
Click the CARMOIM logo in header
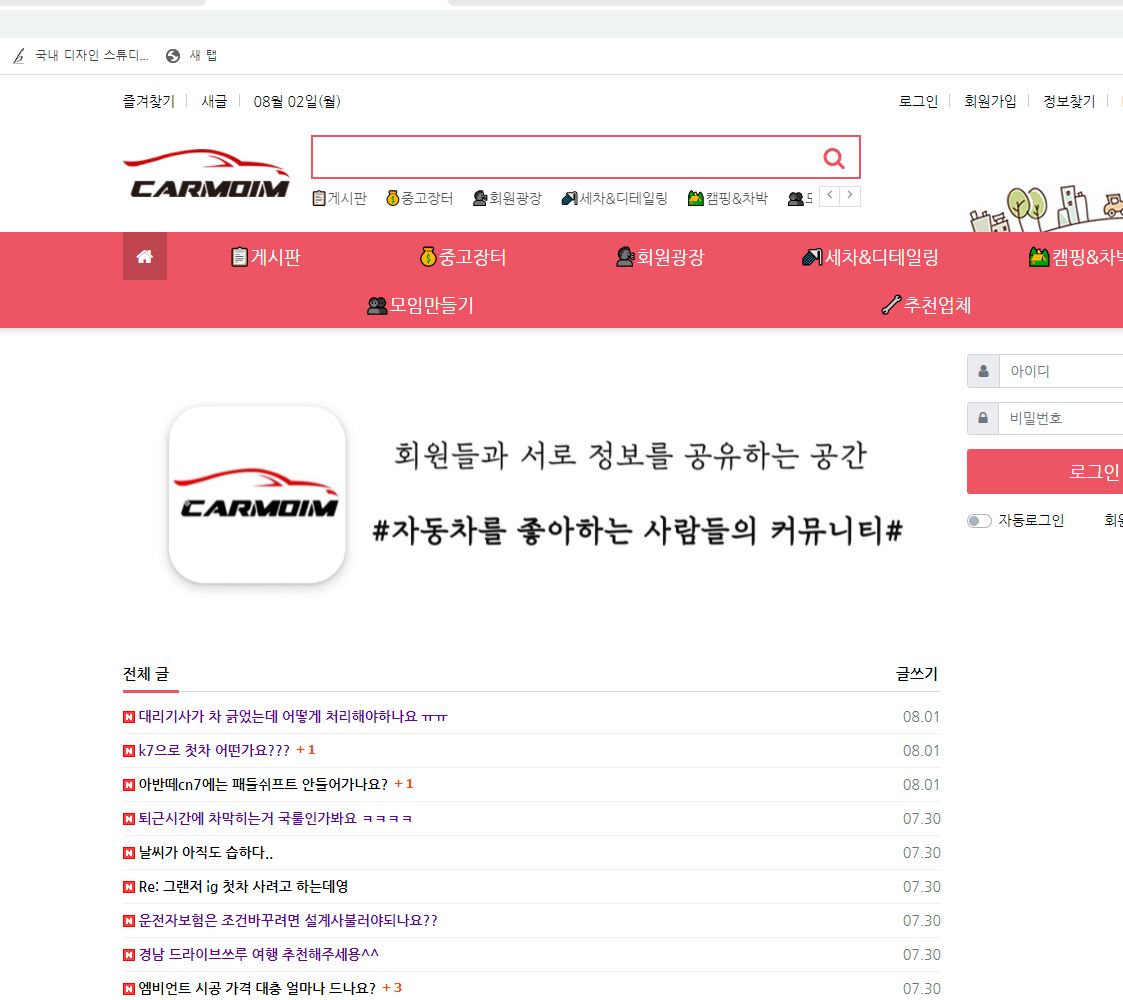[206, 173]
